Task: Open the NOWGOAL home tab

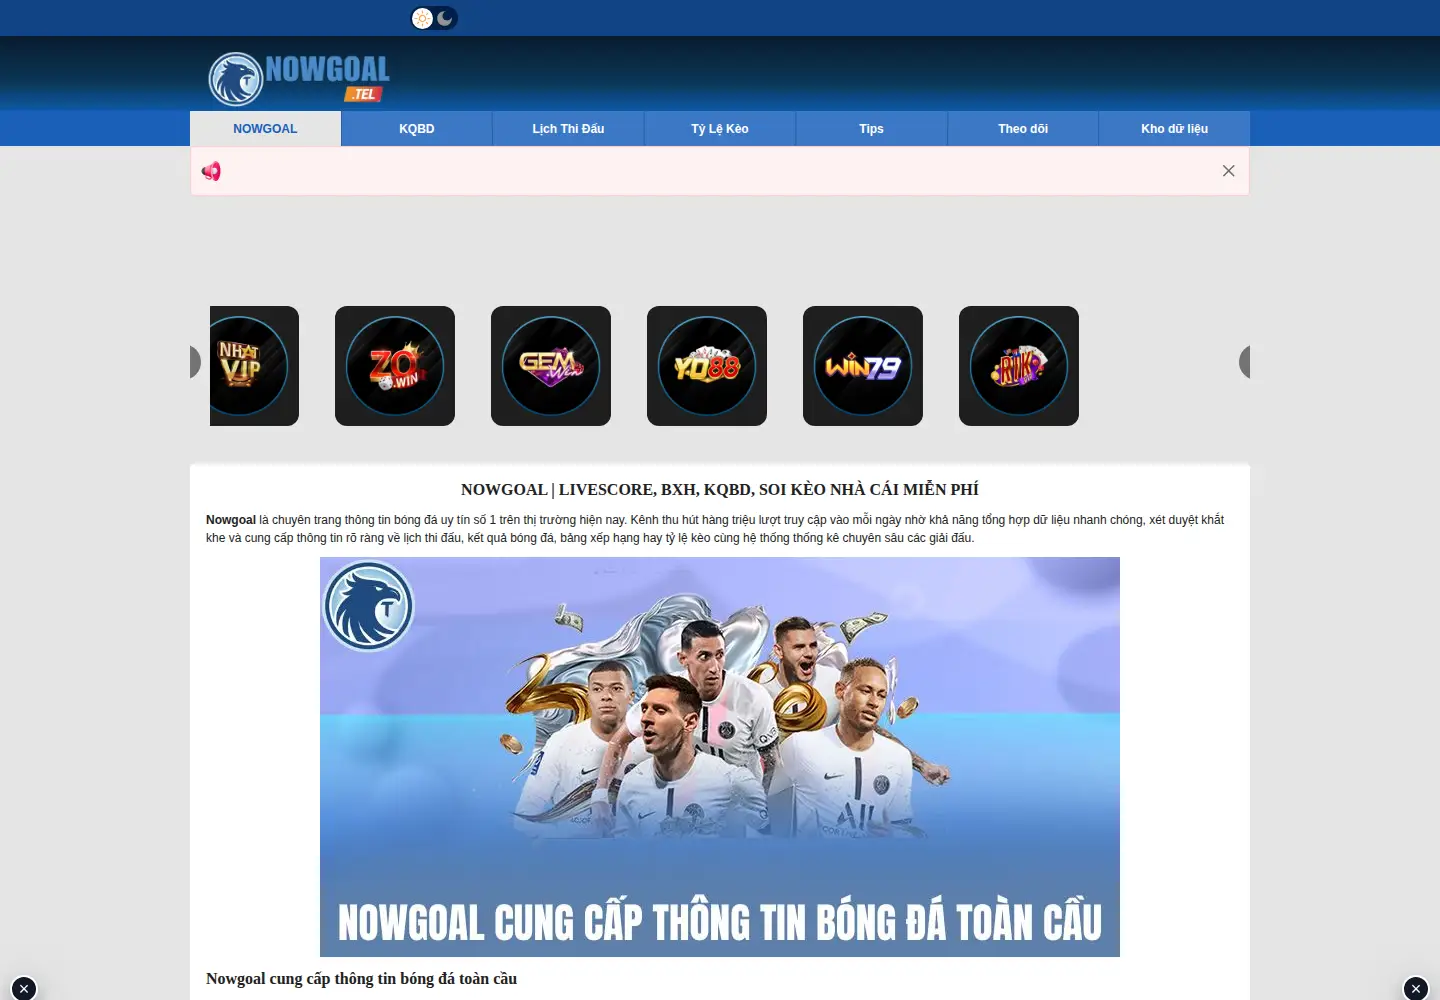Action: coord(265,129)
